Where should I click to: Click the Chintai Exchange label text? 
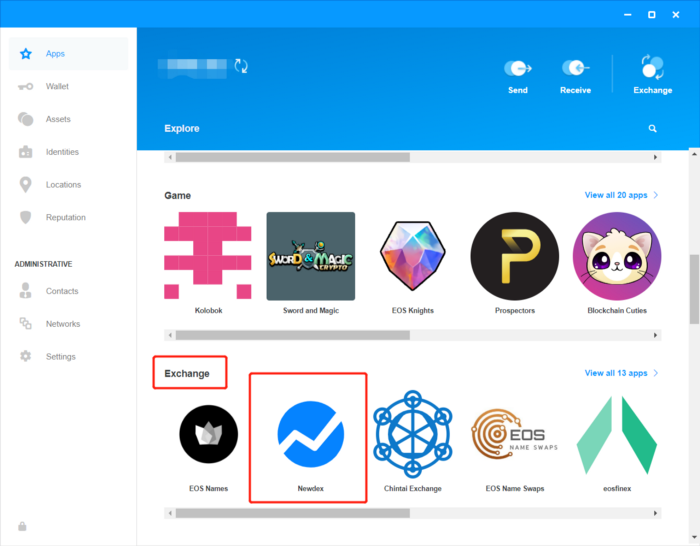point(412,488)
